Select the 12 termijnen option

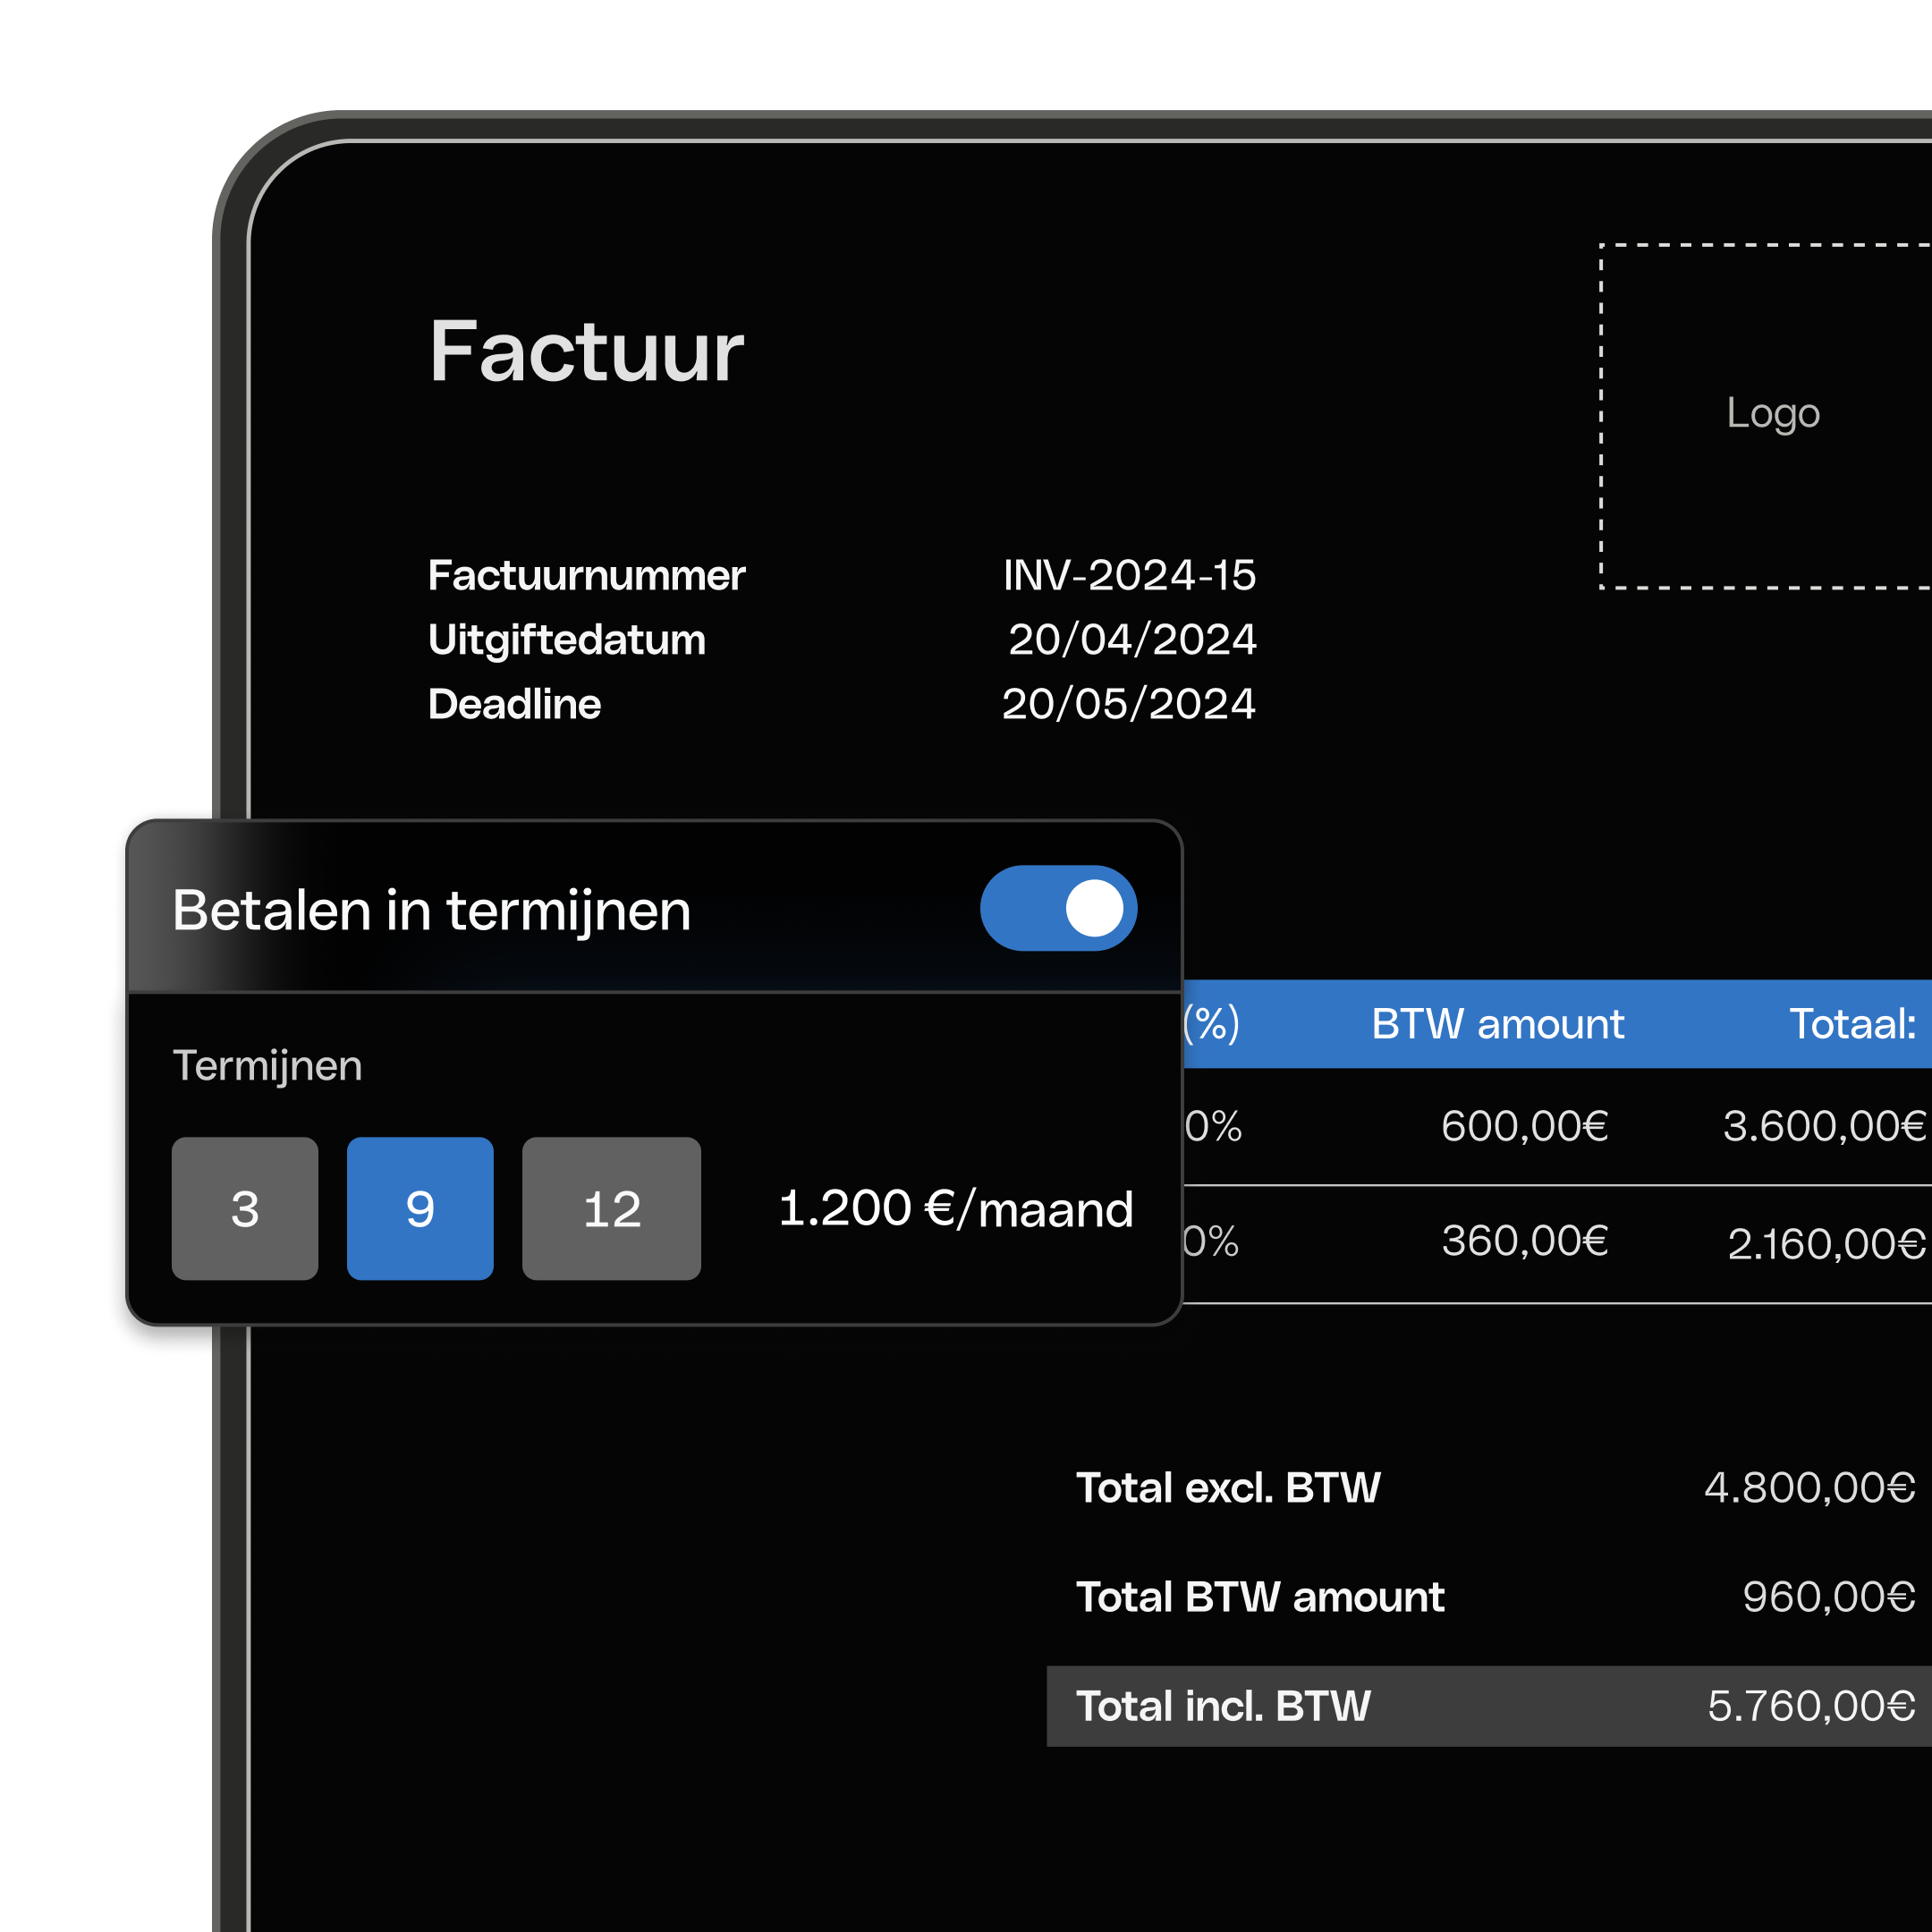(x=611, y=1208)
